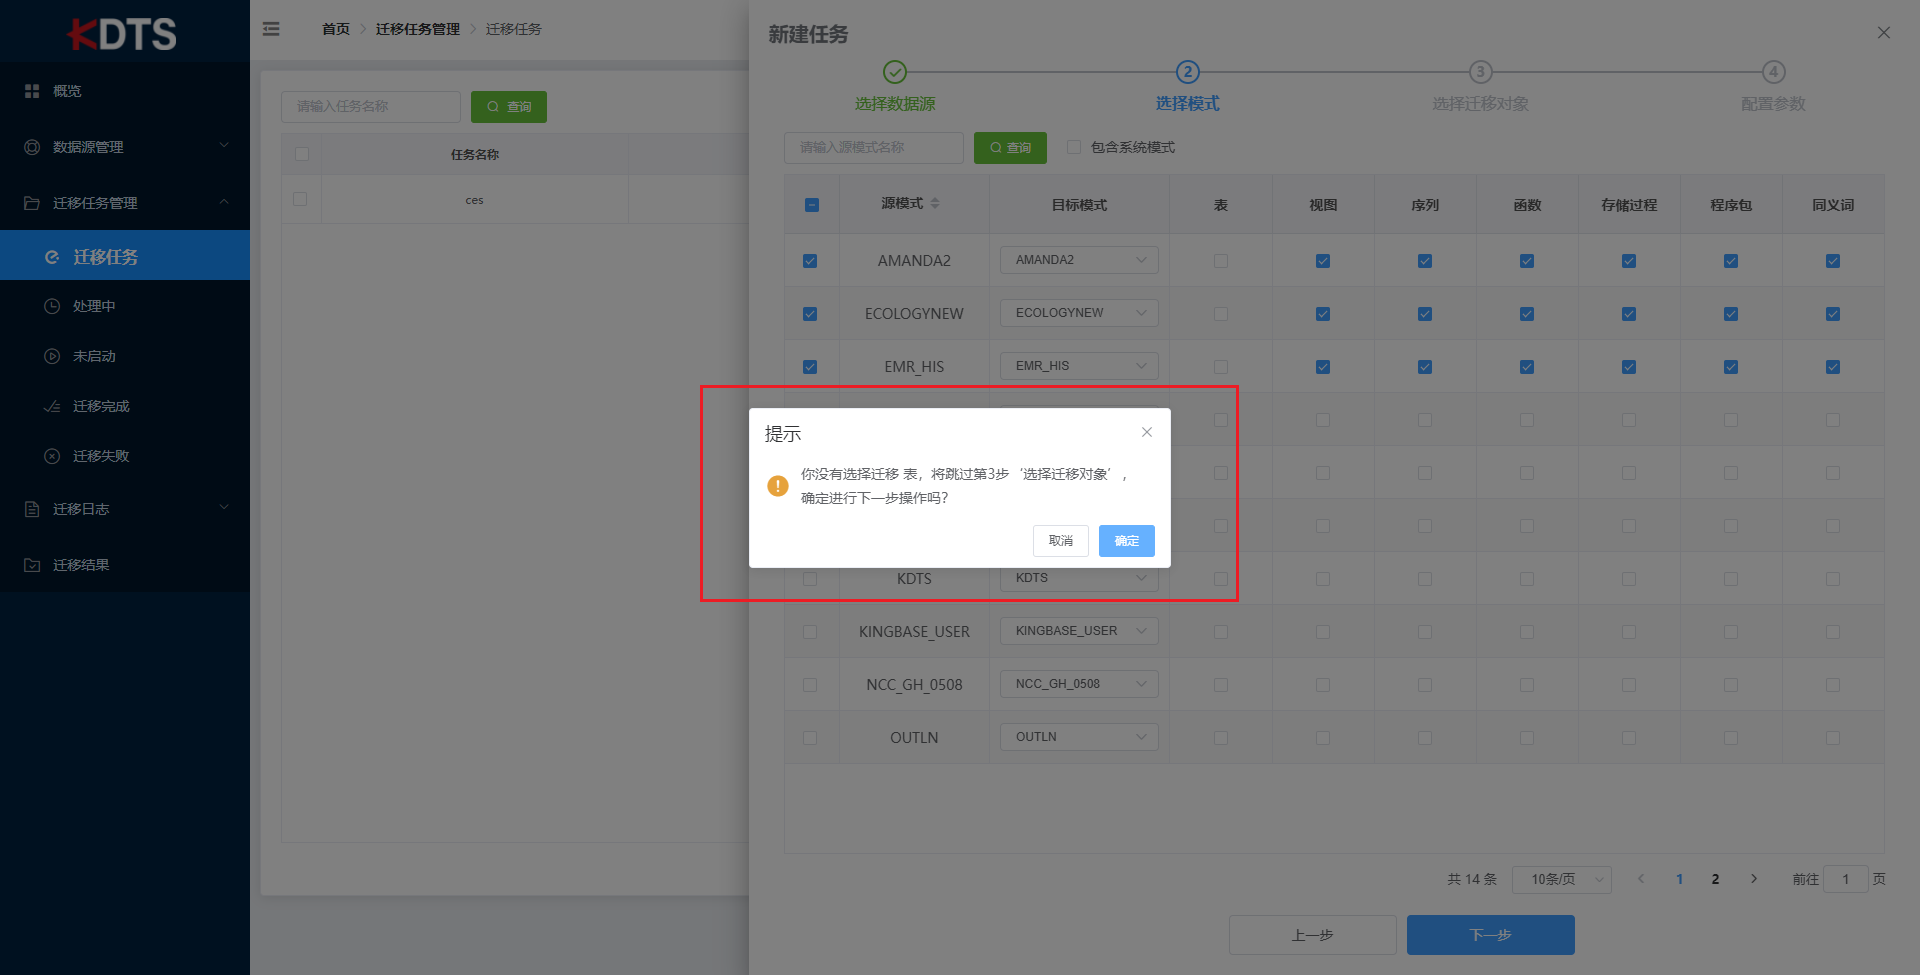Image resolution: width=1920 pixels, height=975 pixels.
Task: Confirm the dialog with 确定
Action: (1126, 541)
